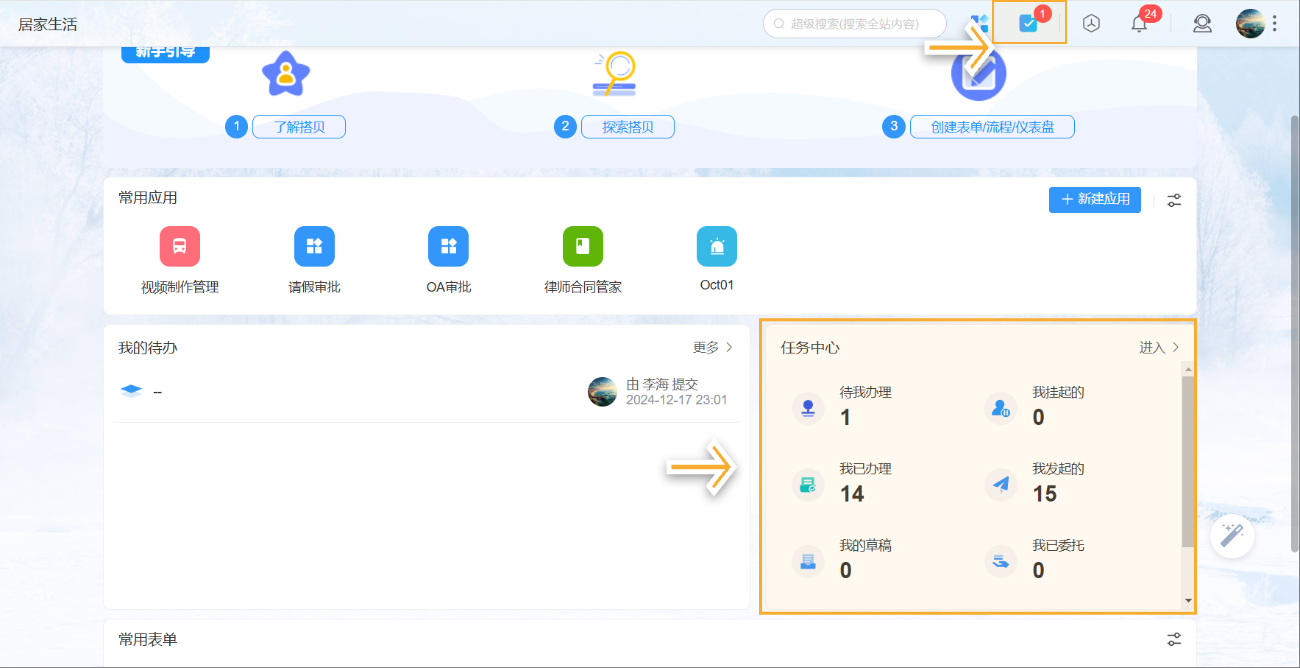Viewport: 1300px width, 668px height.
Task: Click the 待我办理 pending tasks icon
Action: (807, 408)
